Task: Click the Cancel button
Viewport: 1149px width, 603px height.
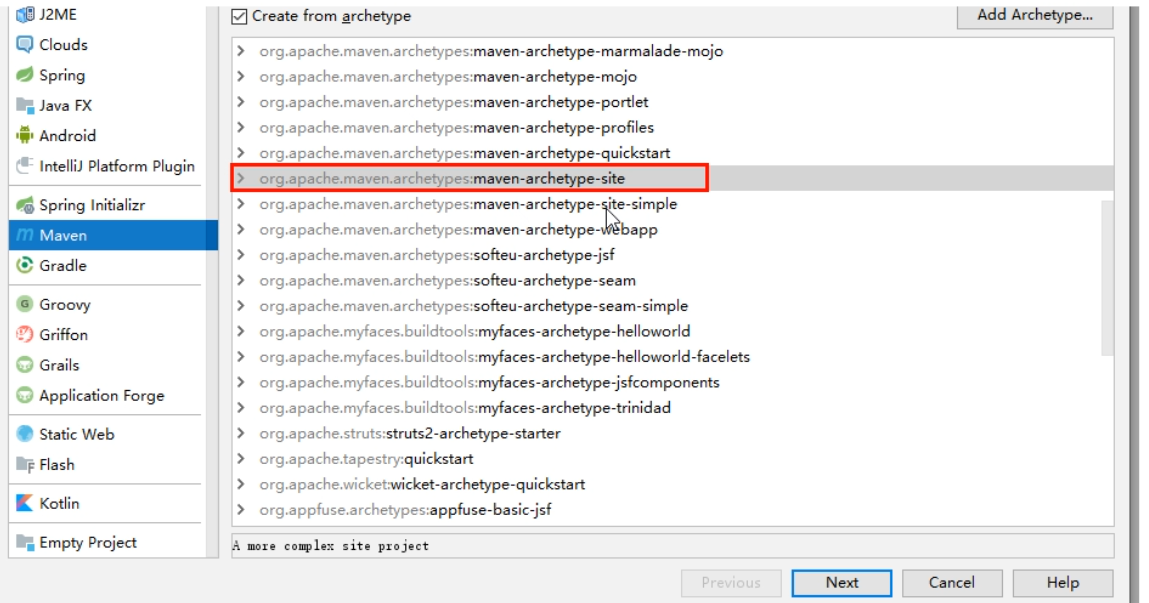Action: tap(952, 582)
